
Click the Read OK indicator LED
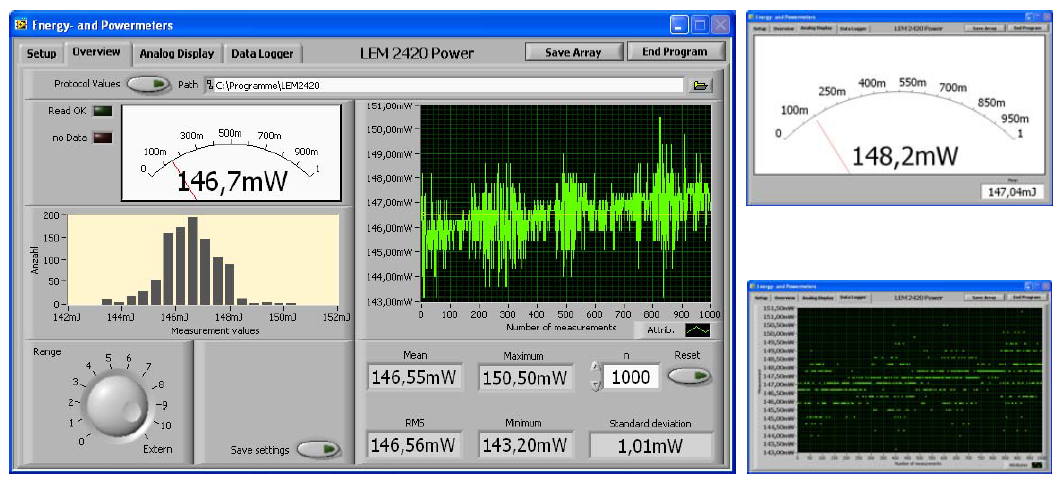coord(103,112)
